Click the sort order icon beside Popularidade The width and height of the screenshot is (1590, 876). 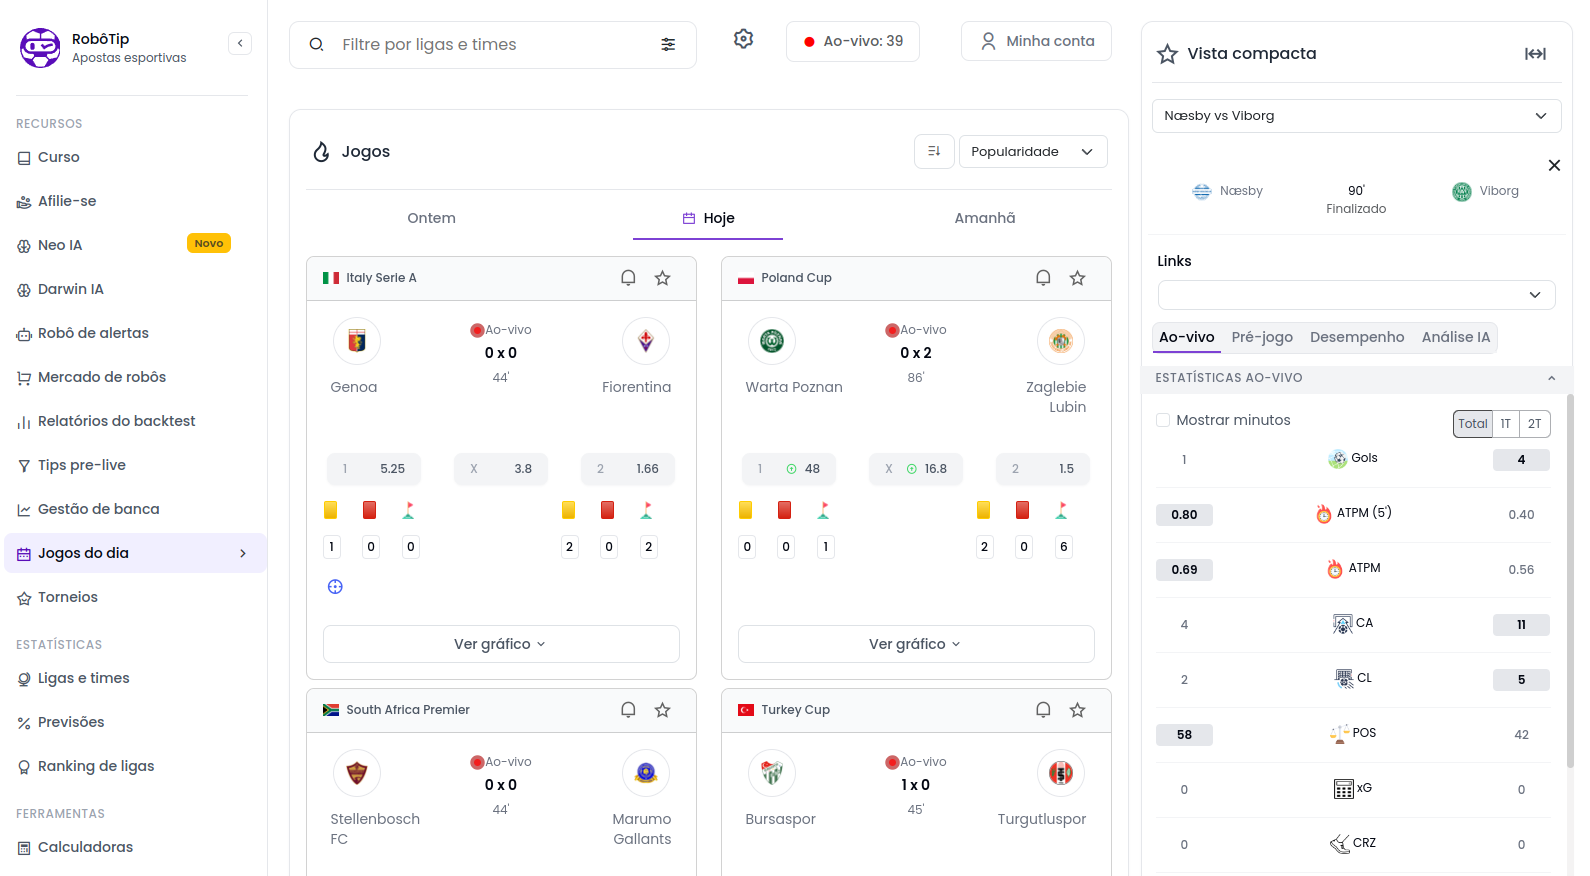934,152
